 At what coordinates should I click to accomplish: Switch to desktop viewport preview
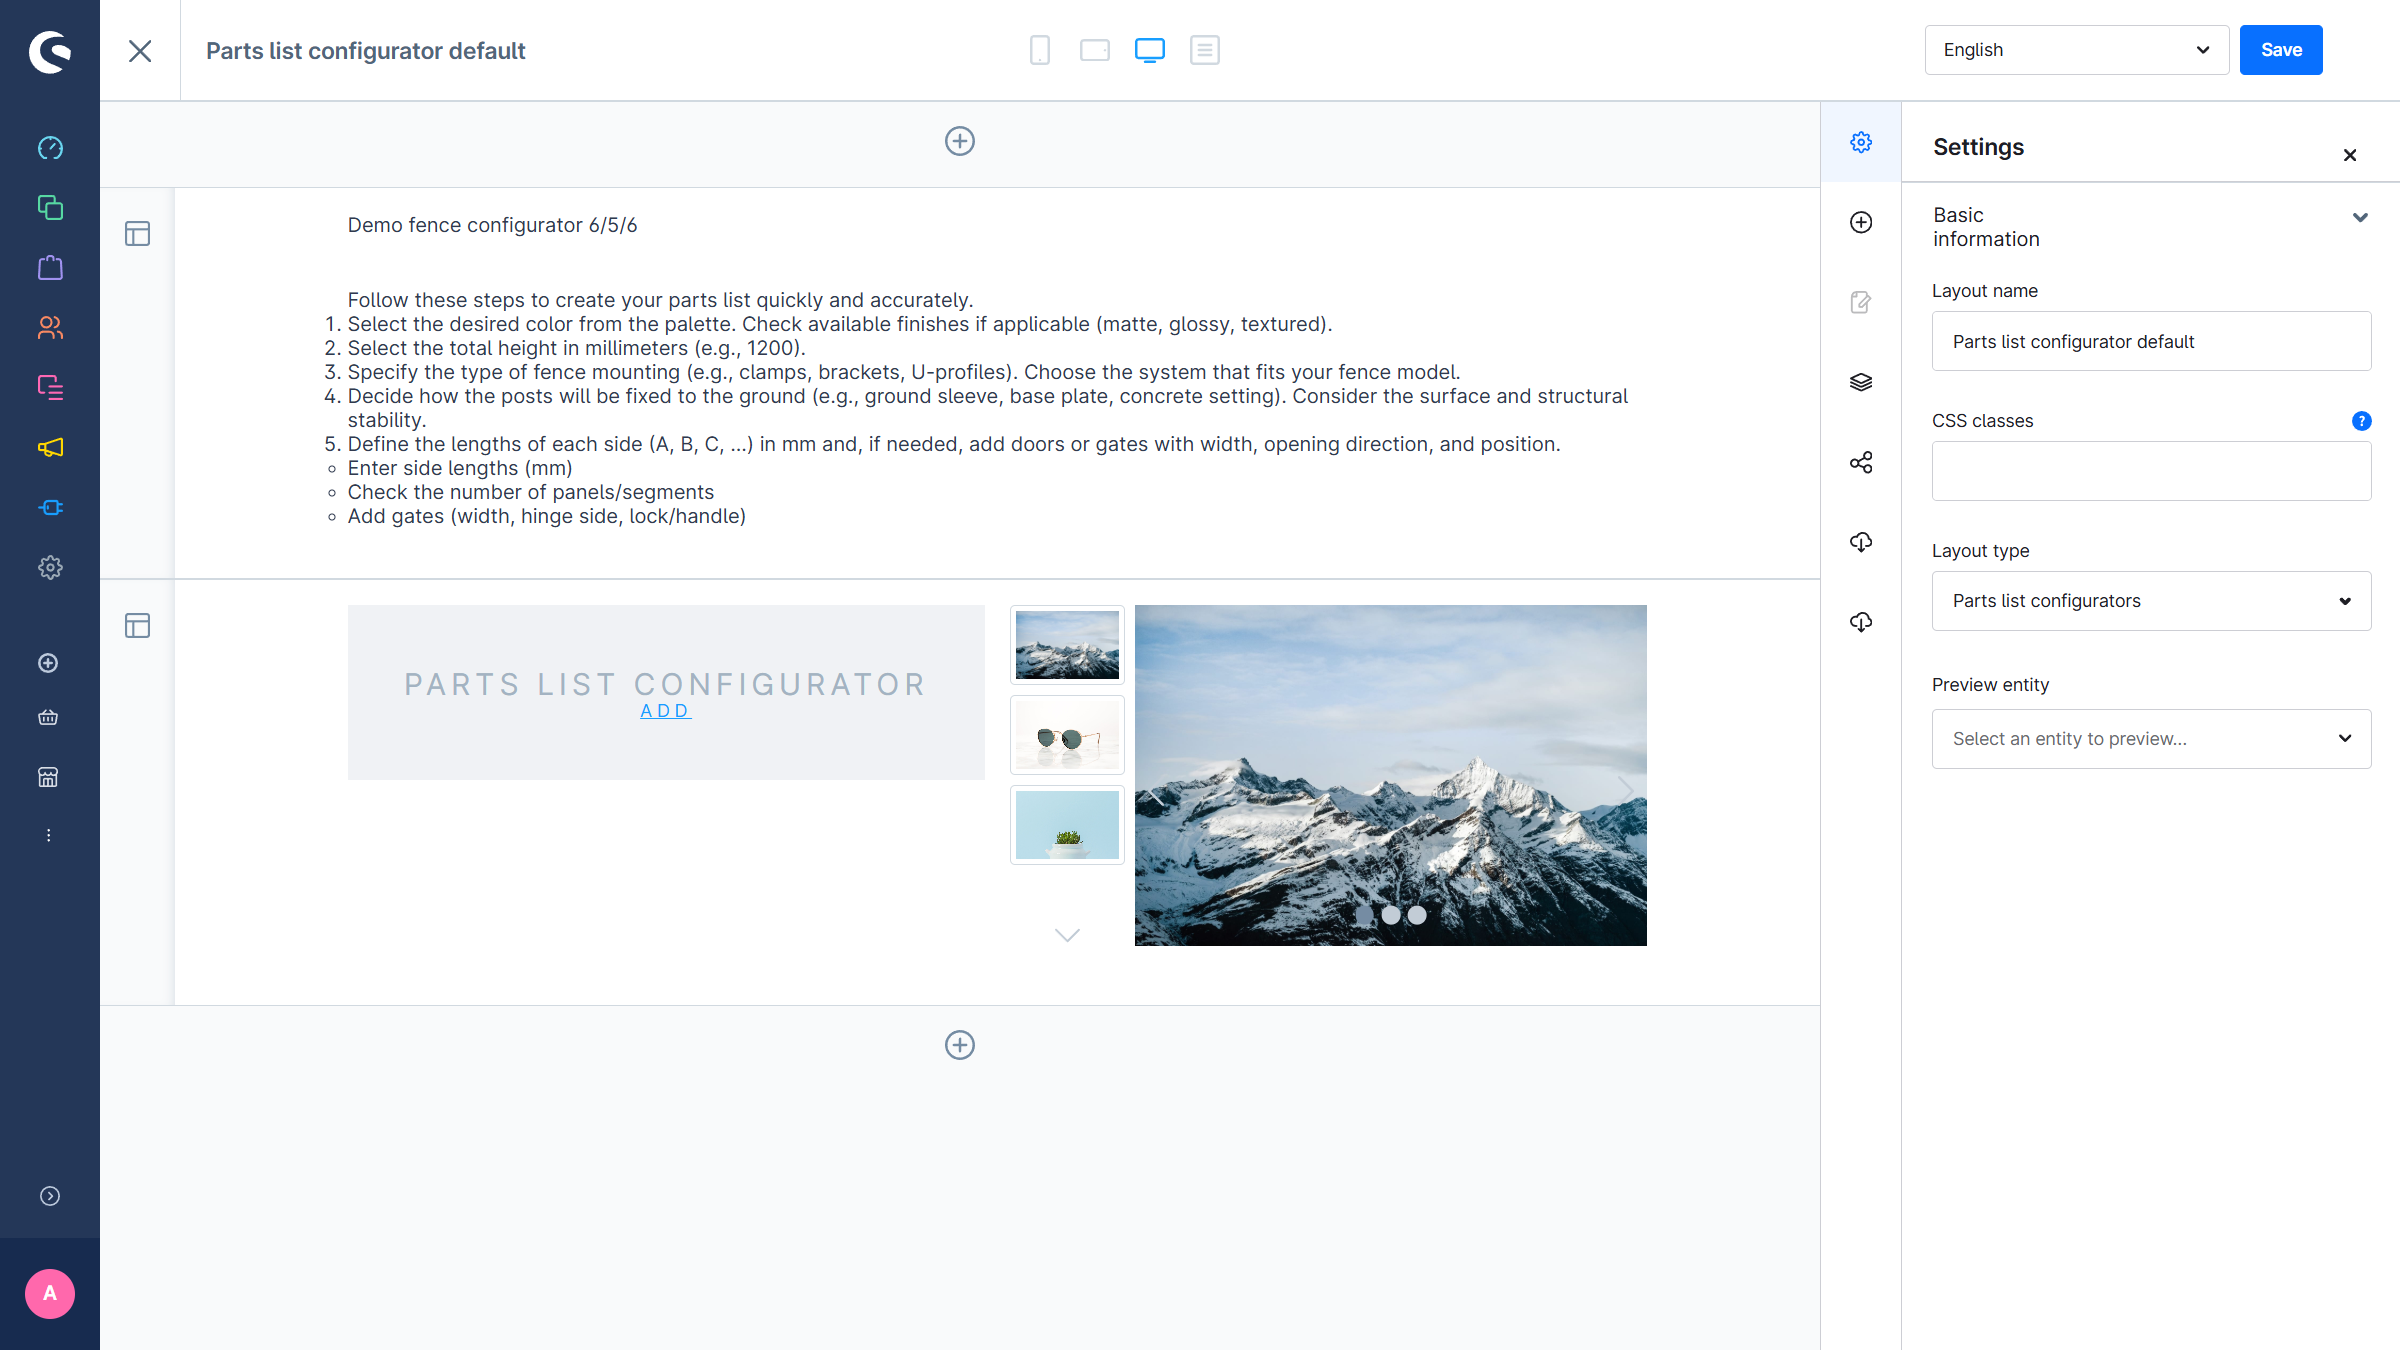pos(1150,50)
